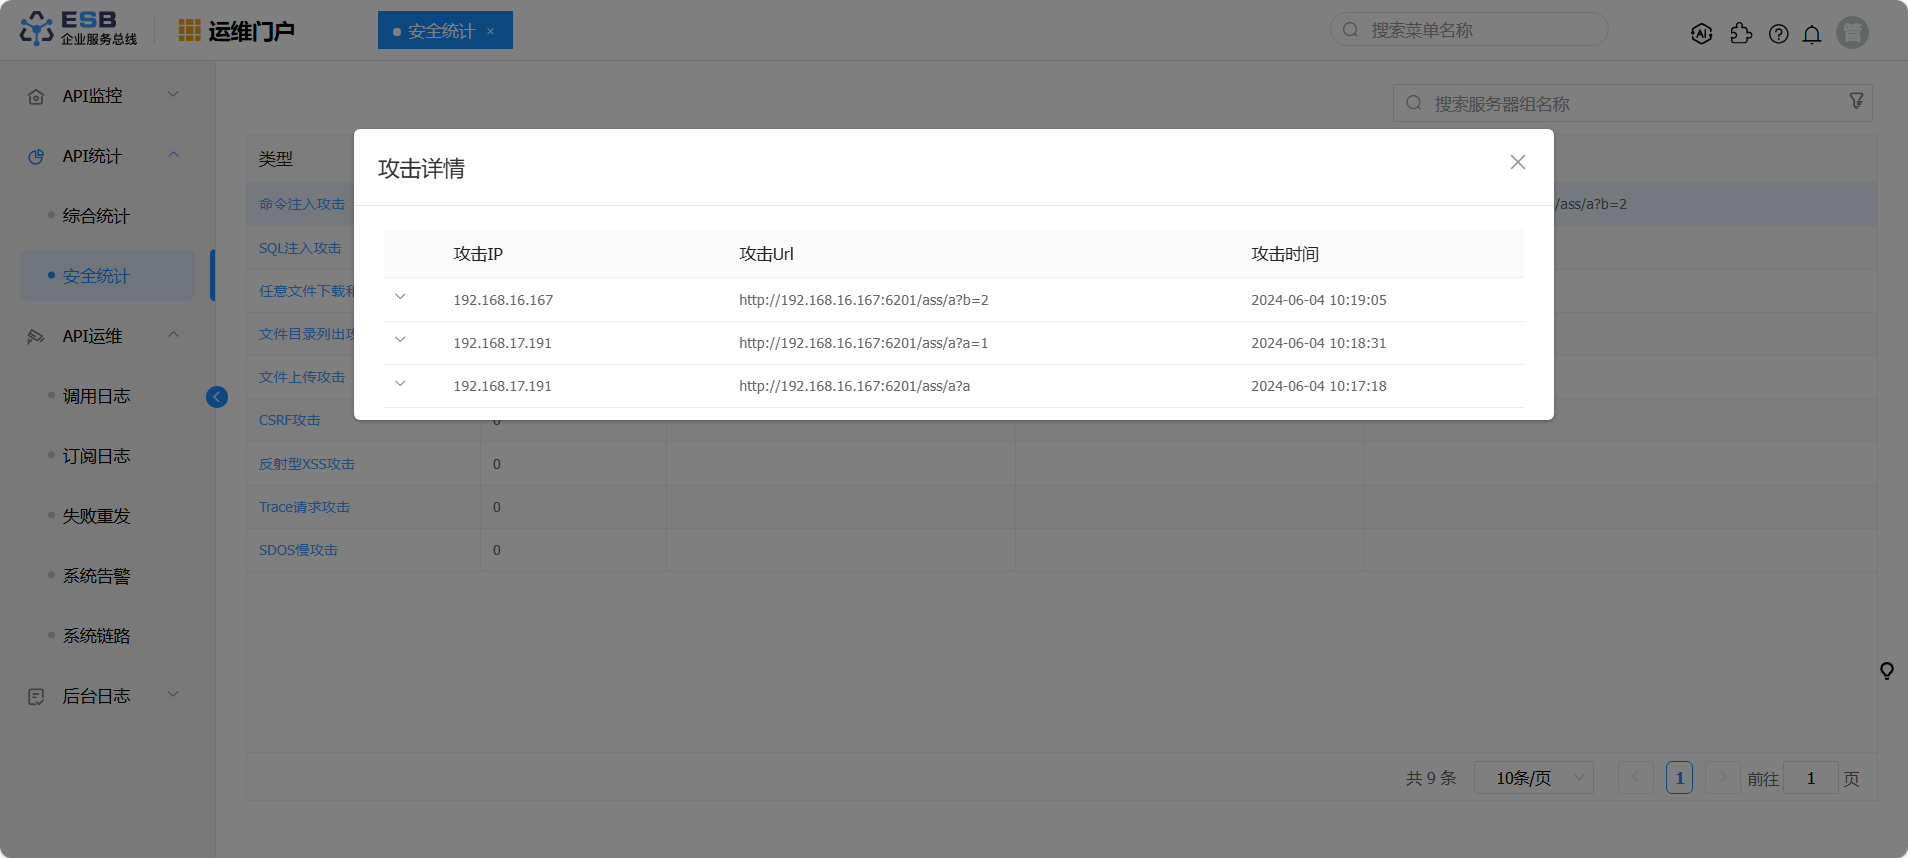Close the 攻击详情 dialog
The width and height of the screenshot is (1908, 858).
pyautogui.click(x=1517, y=162)
